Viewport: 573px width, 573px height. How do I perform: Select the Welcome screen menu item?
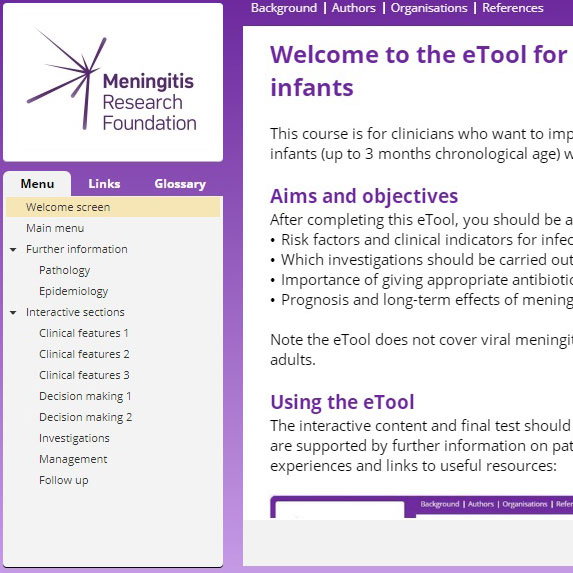click(x=113, y=207)
